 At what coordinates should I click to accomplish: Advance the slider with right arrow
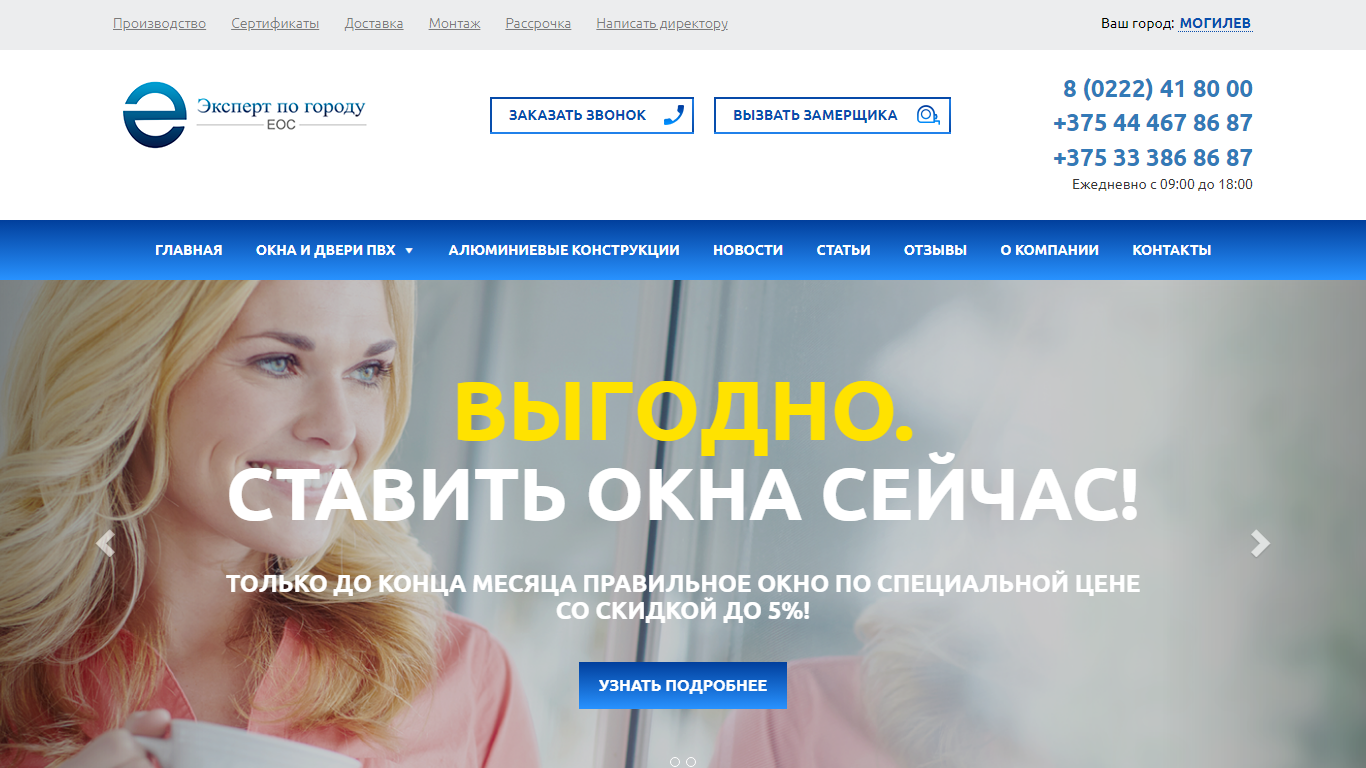[x=1261, y=543]
